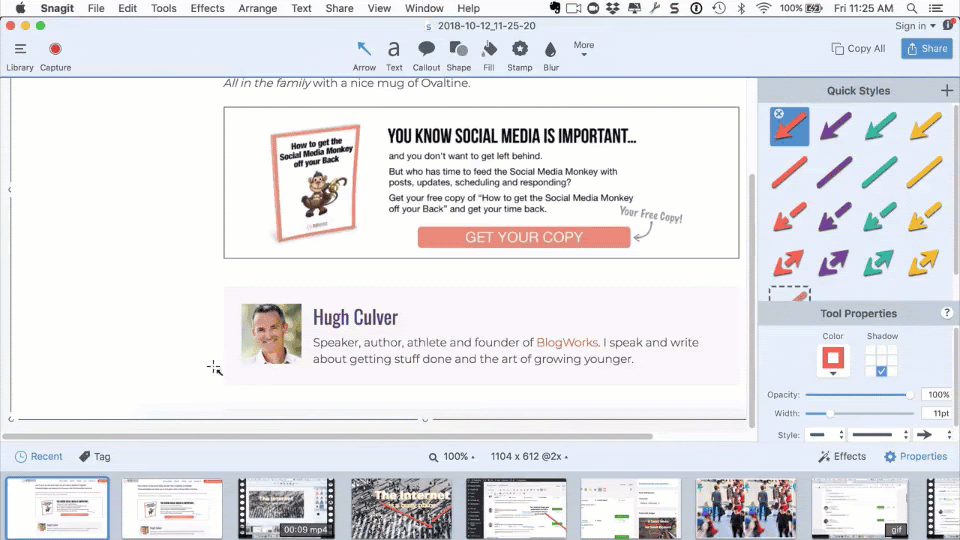Apply the purple dashed arrow quick style
The image size is (960, 540).
pyautogui.click(x=834, y=217)
